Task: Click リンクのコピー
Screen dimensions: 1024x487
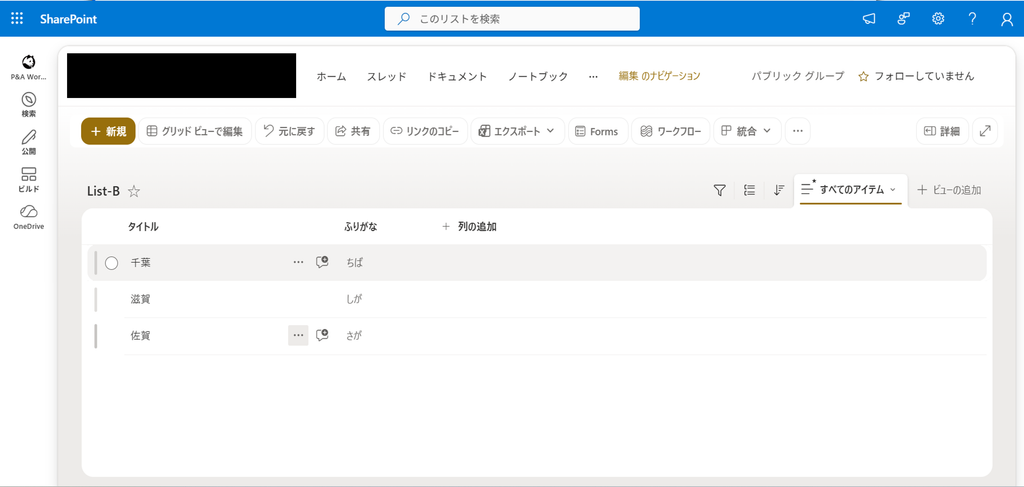Action: (x=425, y=131)
